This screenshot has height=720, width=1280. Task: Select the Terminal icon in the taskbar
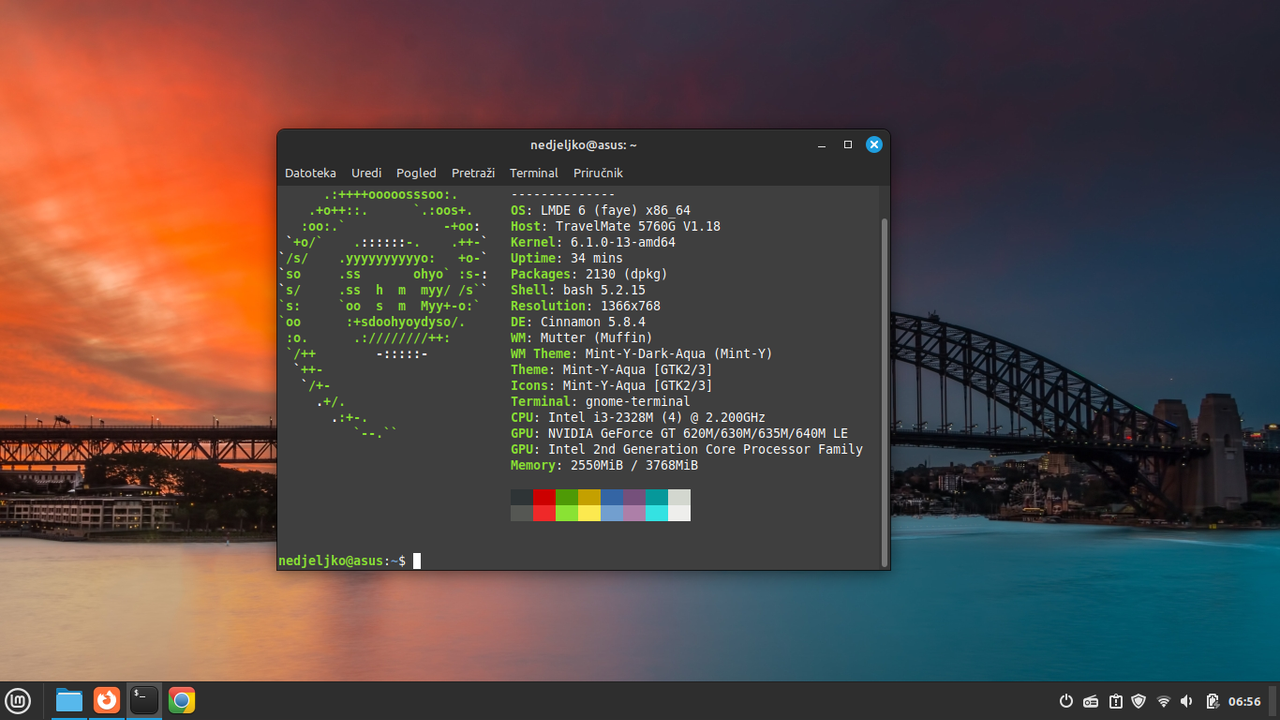144,701
